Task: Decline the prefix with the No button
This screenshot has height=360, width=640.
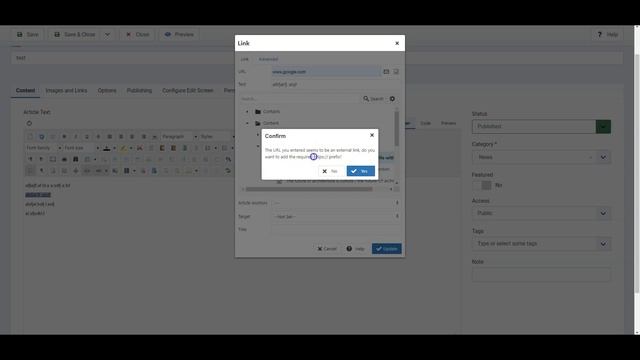Action: coord(330,171)
